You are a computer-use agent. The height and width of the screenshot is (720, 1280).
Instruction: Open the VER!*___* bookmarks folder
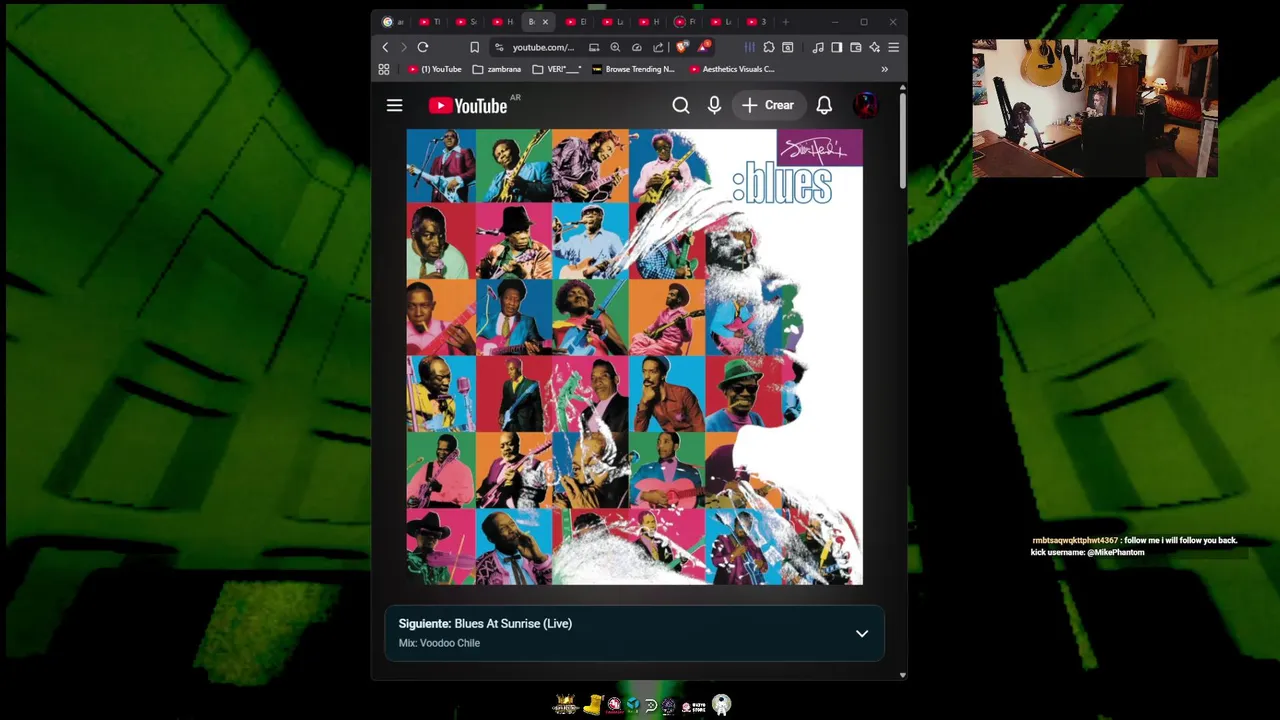tap(557, 69)
